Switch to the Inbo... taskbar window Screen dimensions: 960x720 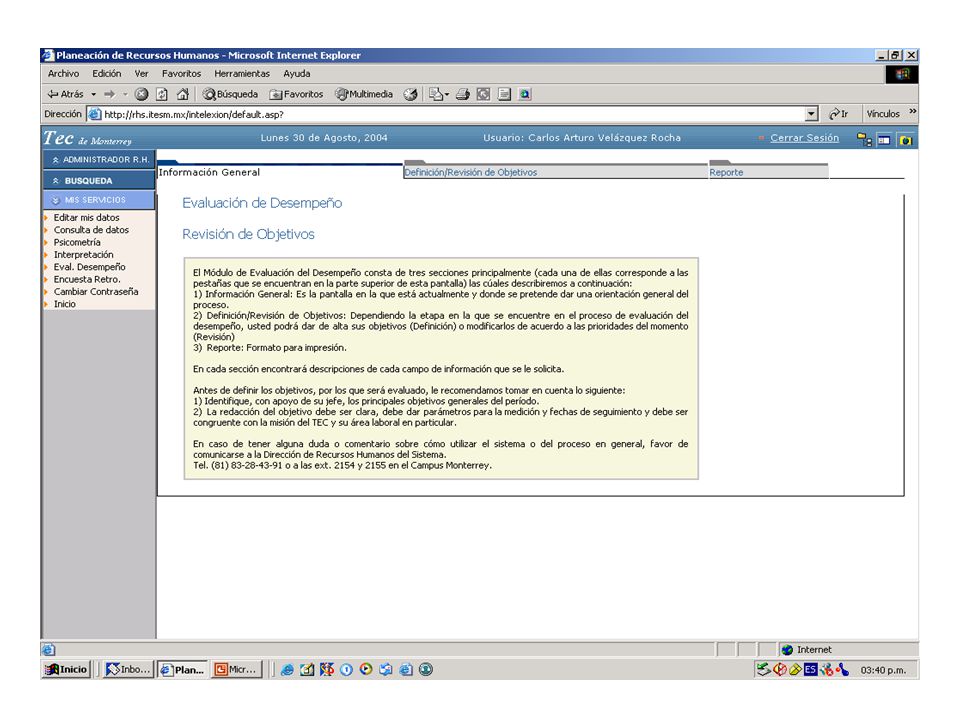tap(128, 670)
